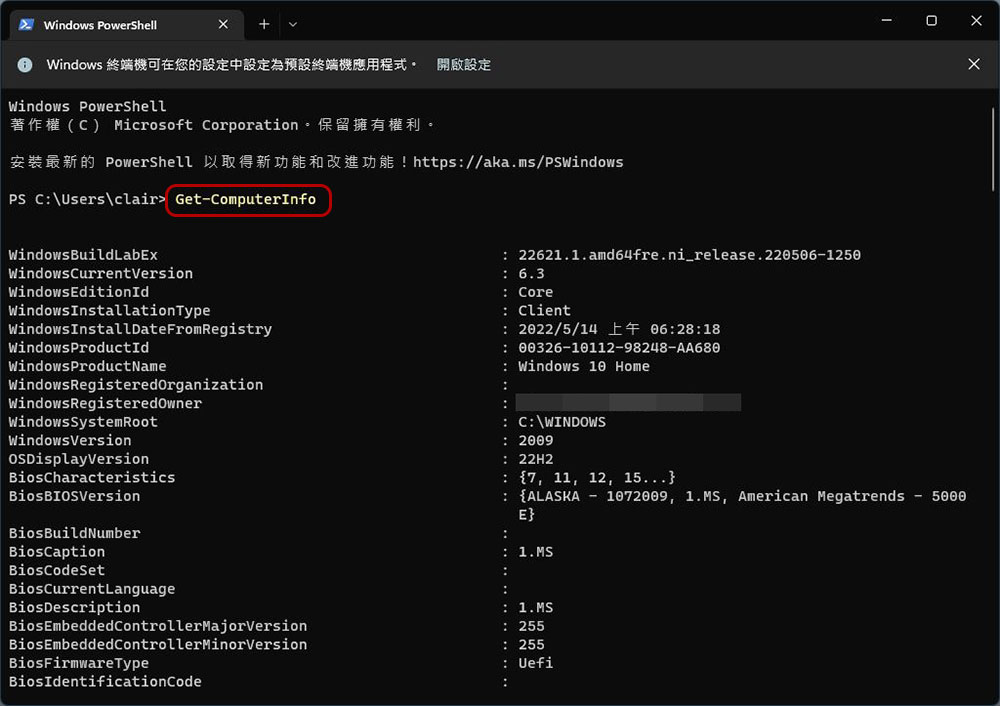Click the WindowsEditionId value Core
This screenshot has width=1000, height=706.
pos(536,292)
